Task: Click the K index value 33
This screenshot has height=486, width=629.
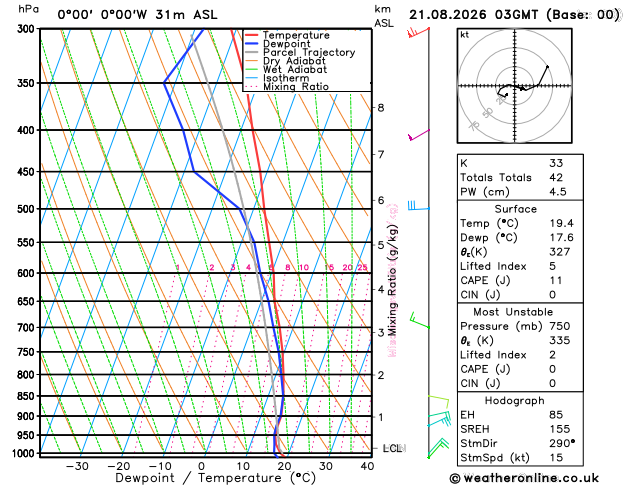Action: [x=556, y=163]
